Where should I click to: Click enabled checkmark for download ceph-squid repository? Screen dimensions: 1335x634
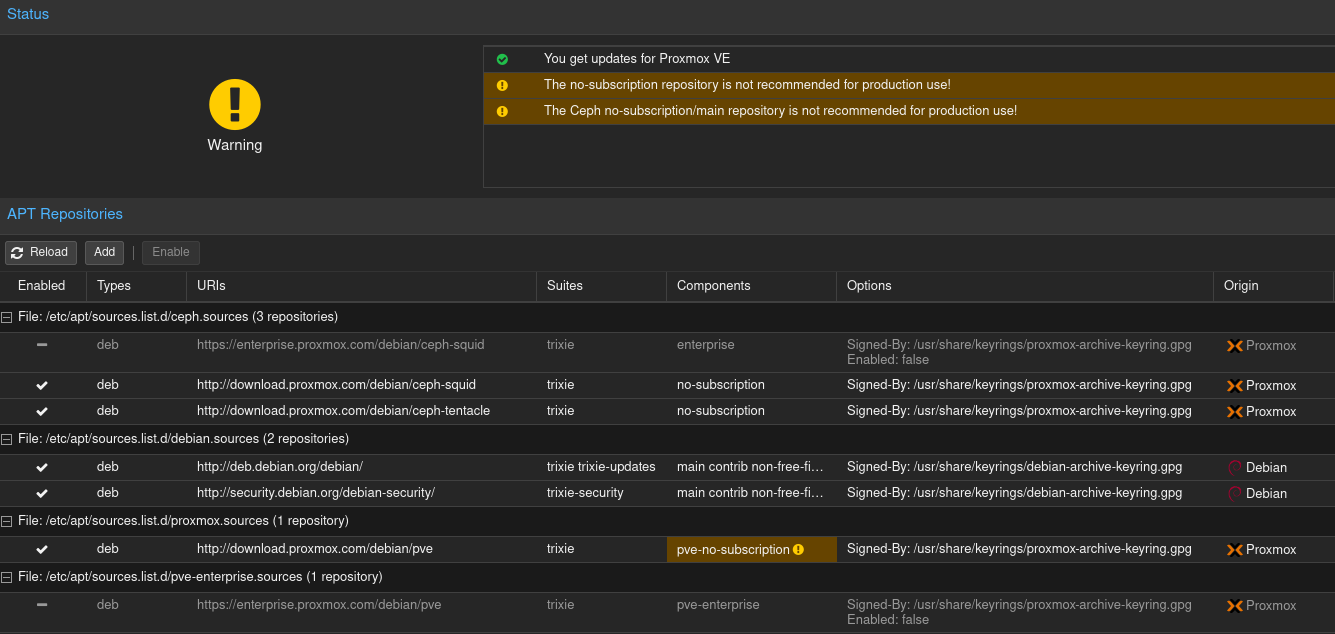42,385
